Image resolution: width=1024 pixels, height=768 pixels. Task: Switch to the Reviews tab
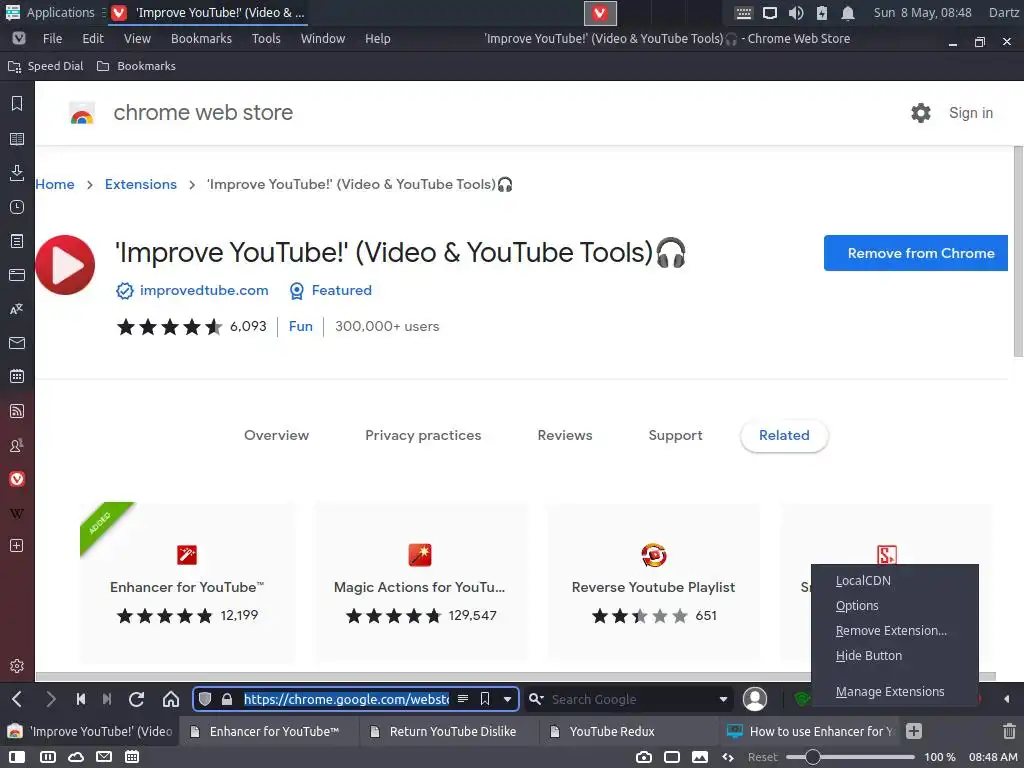(x=565, y=436)
